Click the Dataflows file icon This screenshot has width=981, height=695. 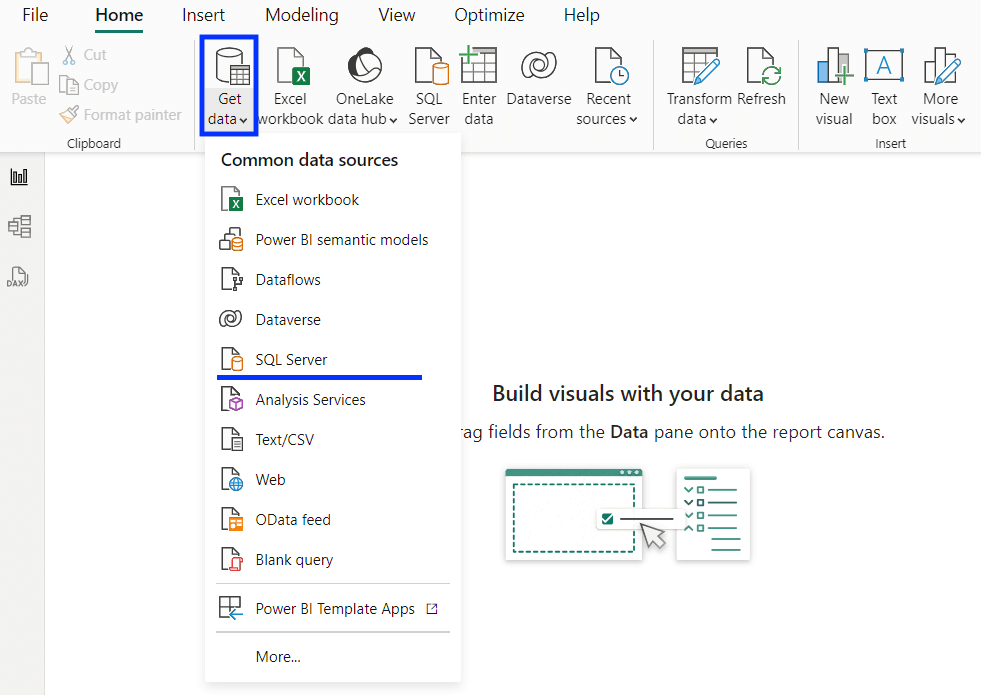(x=231, y=280)
